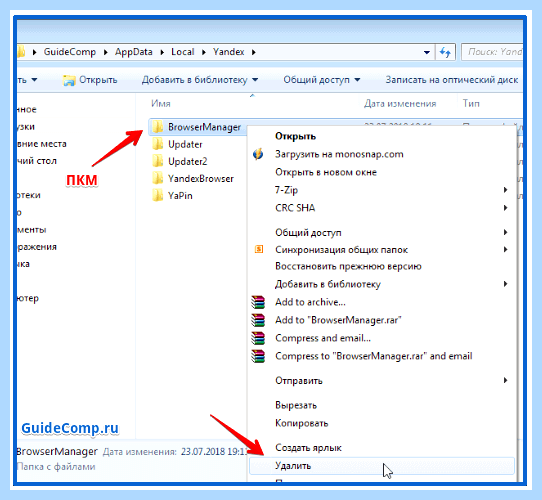Click AppData in the breadcrumb path
Screen dimensions: 542x500
(133, 52)
